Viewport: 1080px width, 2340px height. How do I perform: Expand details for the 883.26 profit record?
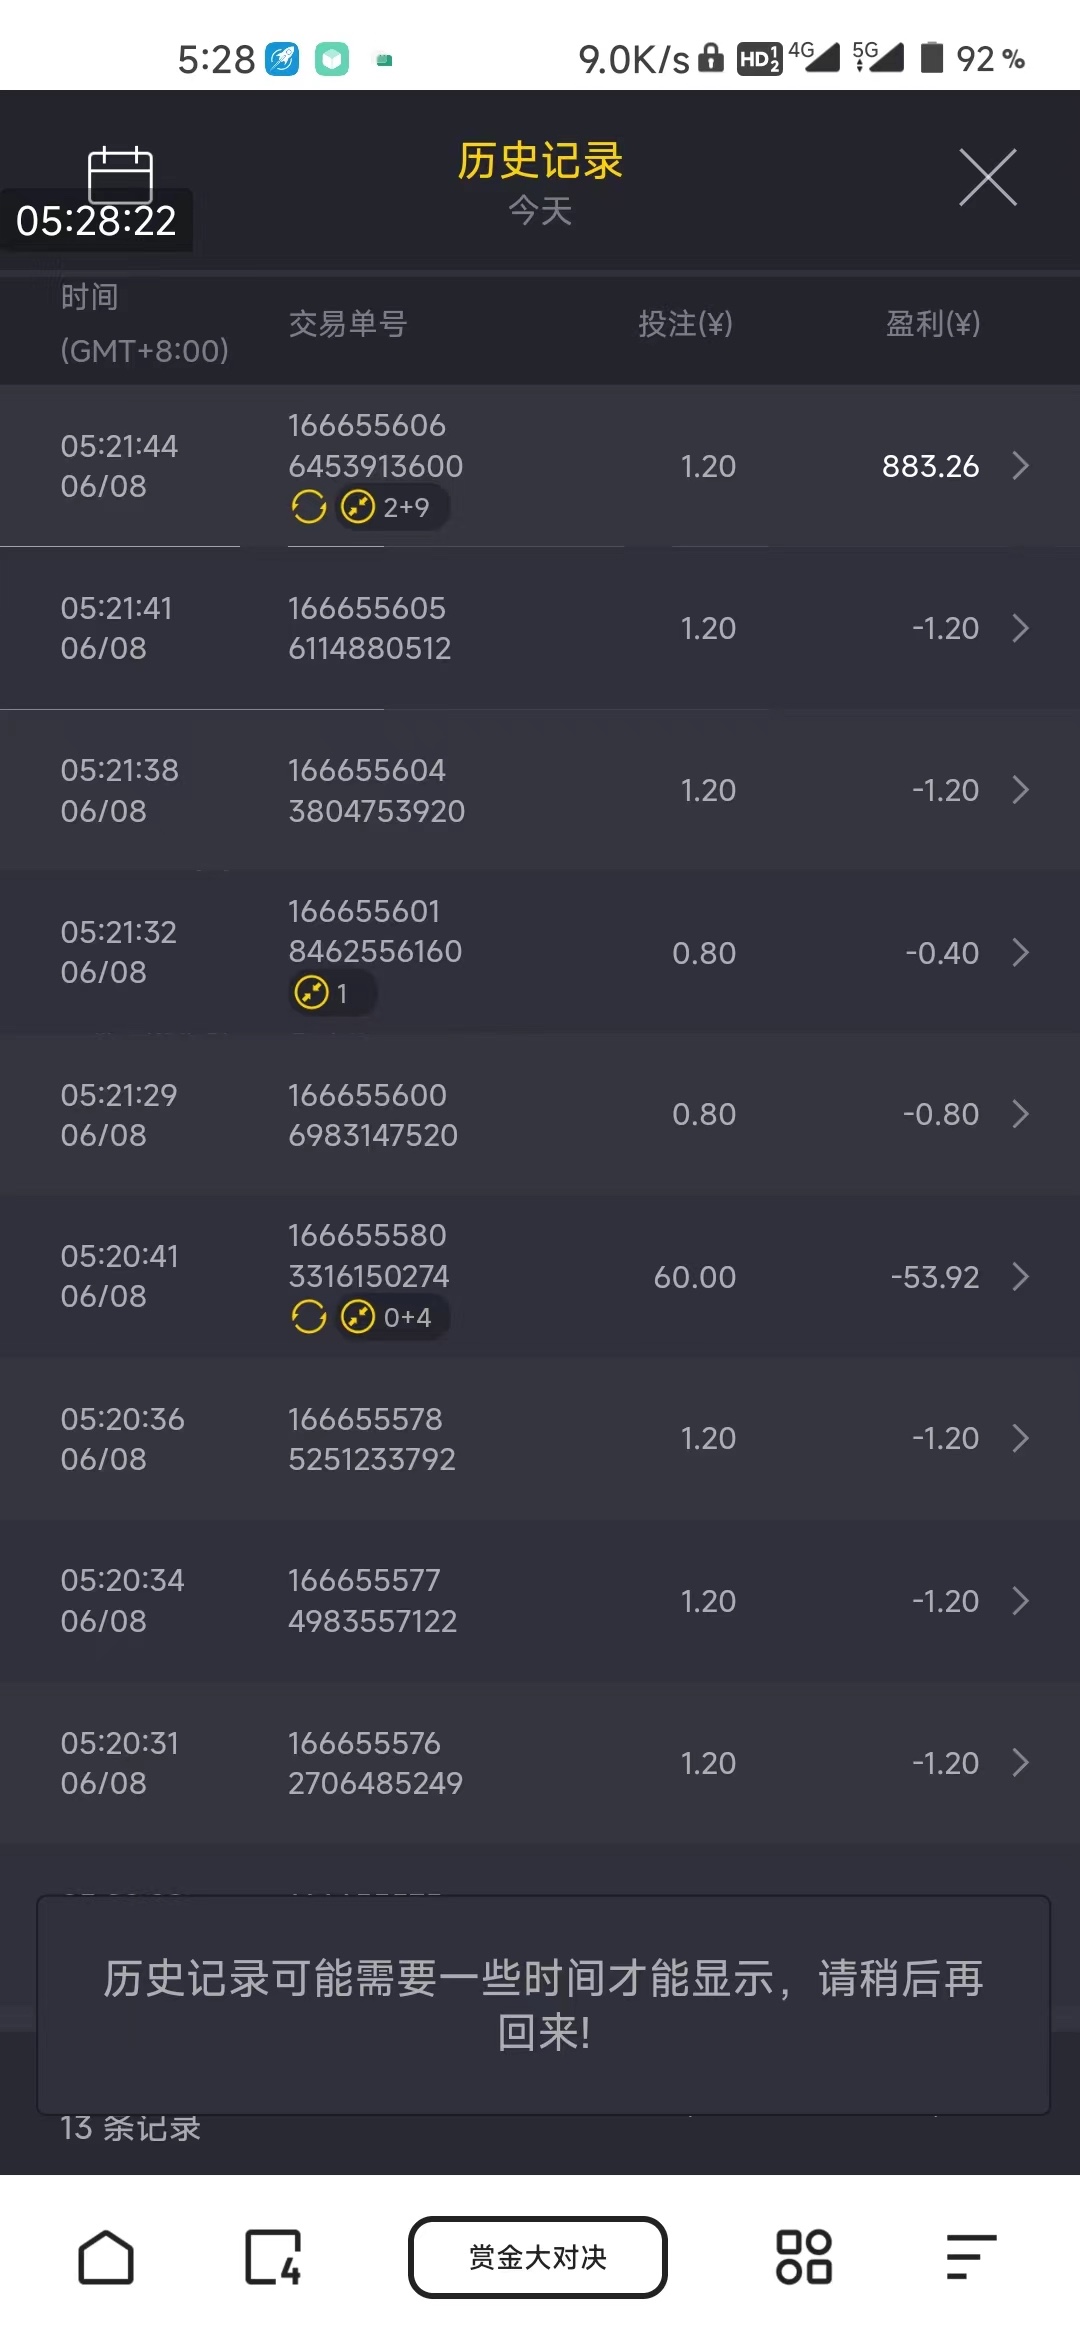(1020, 466)
